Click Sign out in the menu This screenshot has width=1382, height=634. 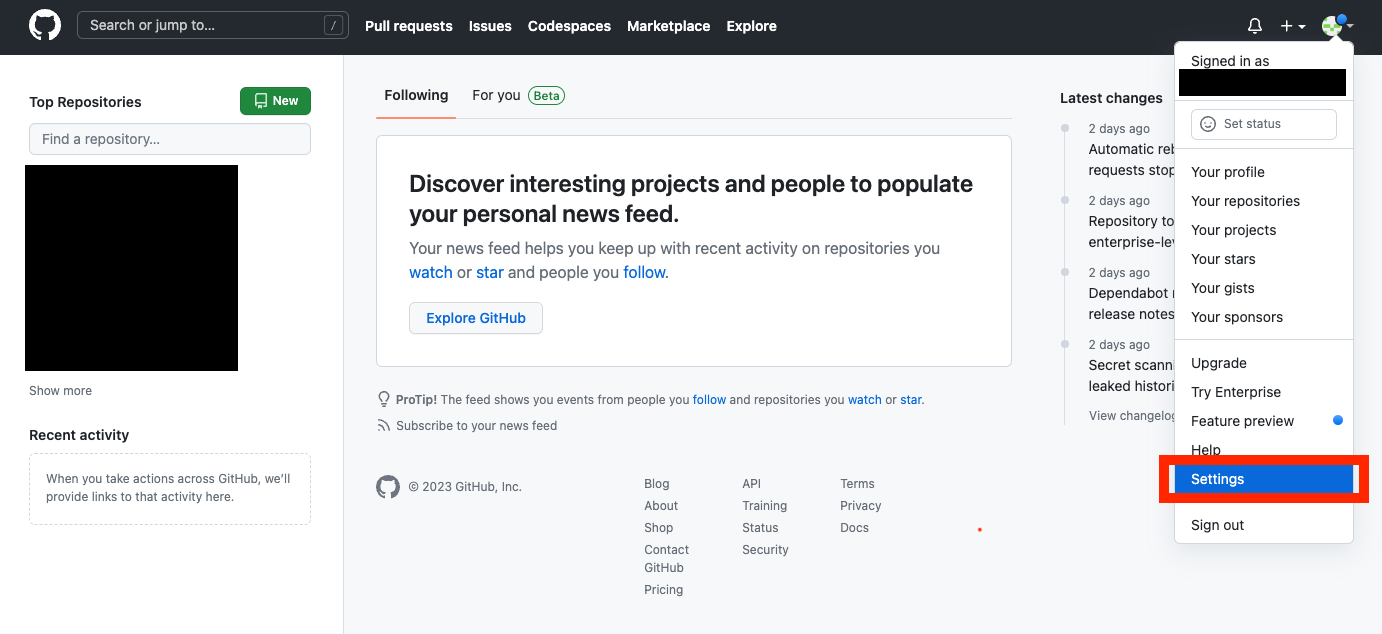click(1217, 525)
